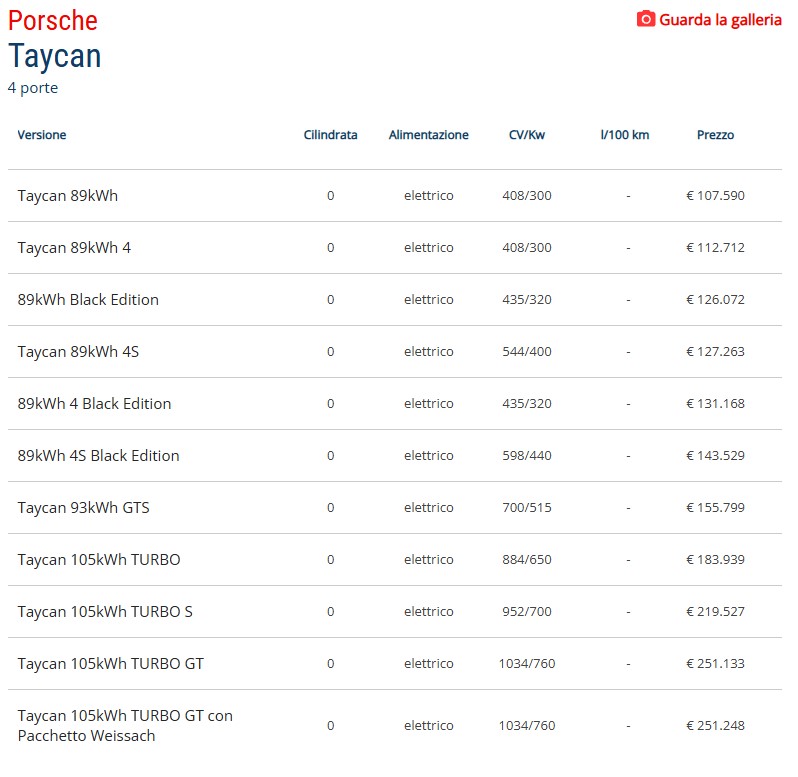Open the Taycan 105kWh TURBO GT version
798x777 pixels.
110,664
